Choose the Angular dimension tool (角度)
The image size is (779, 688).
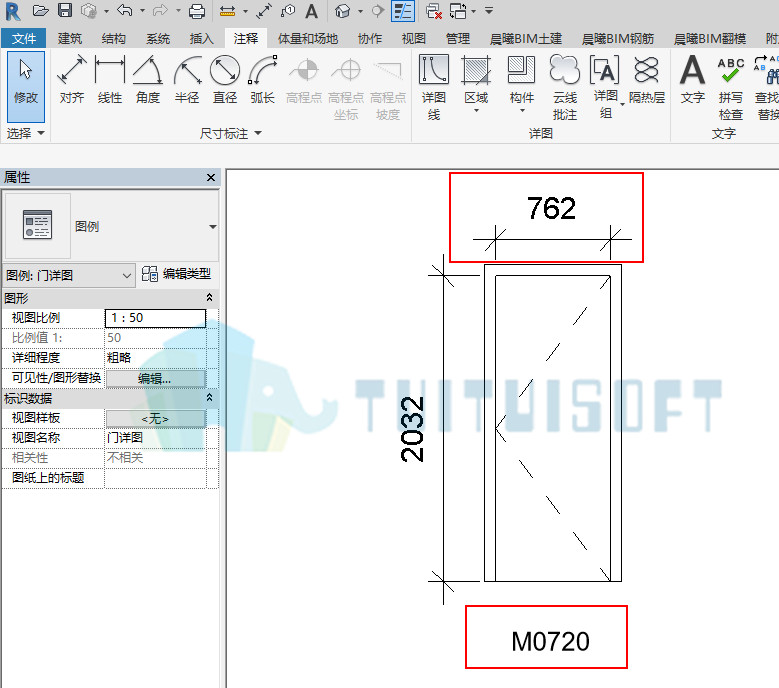point(148,80)
